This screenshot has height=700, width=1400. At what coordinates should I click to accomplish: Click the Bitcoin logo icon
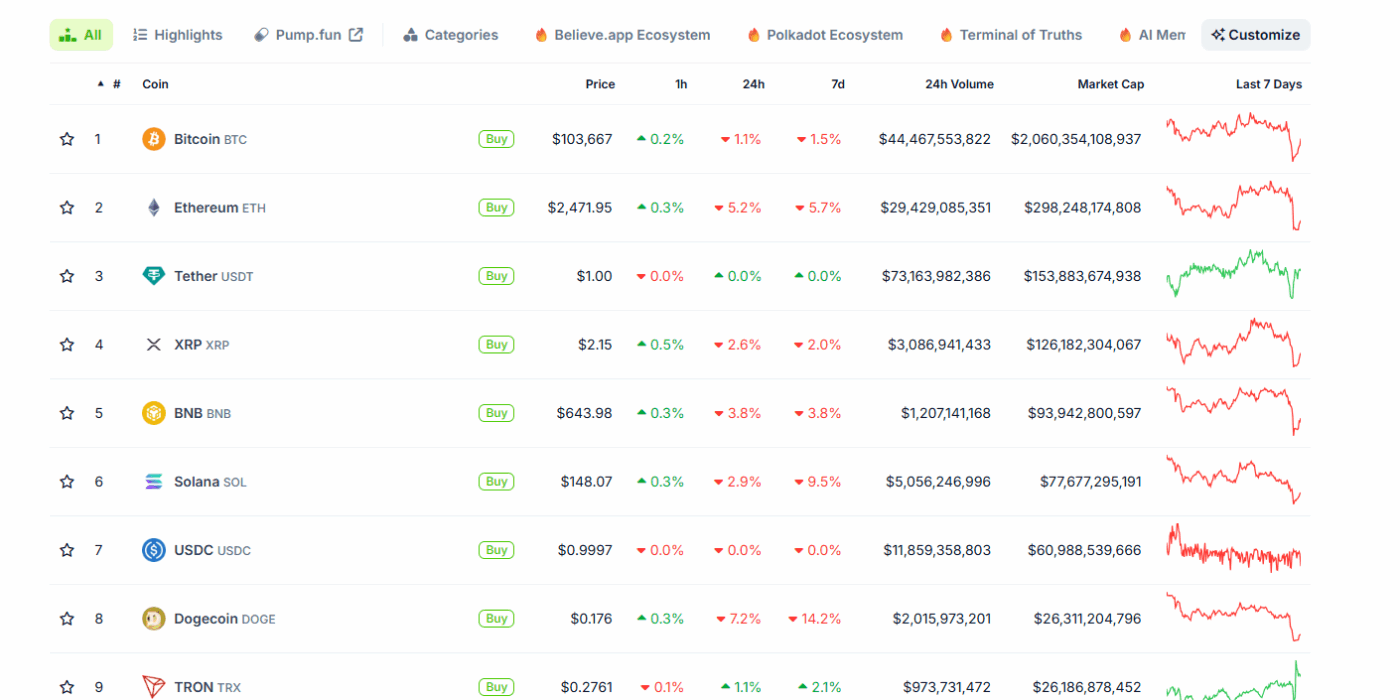(x=153, y=139)
